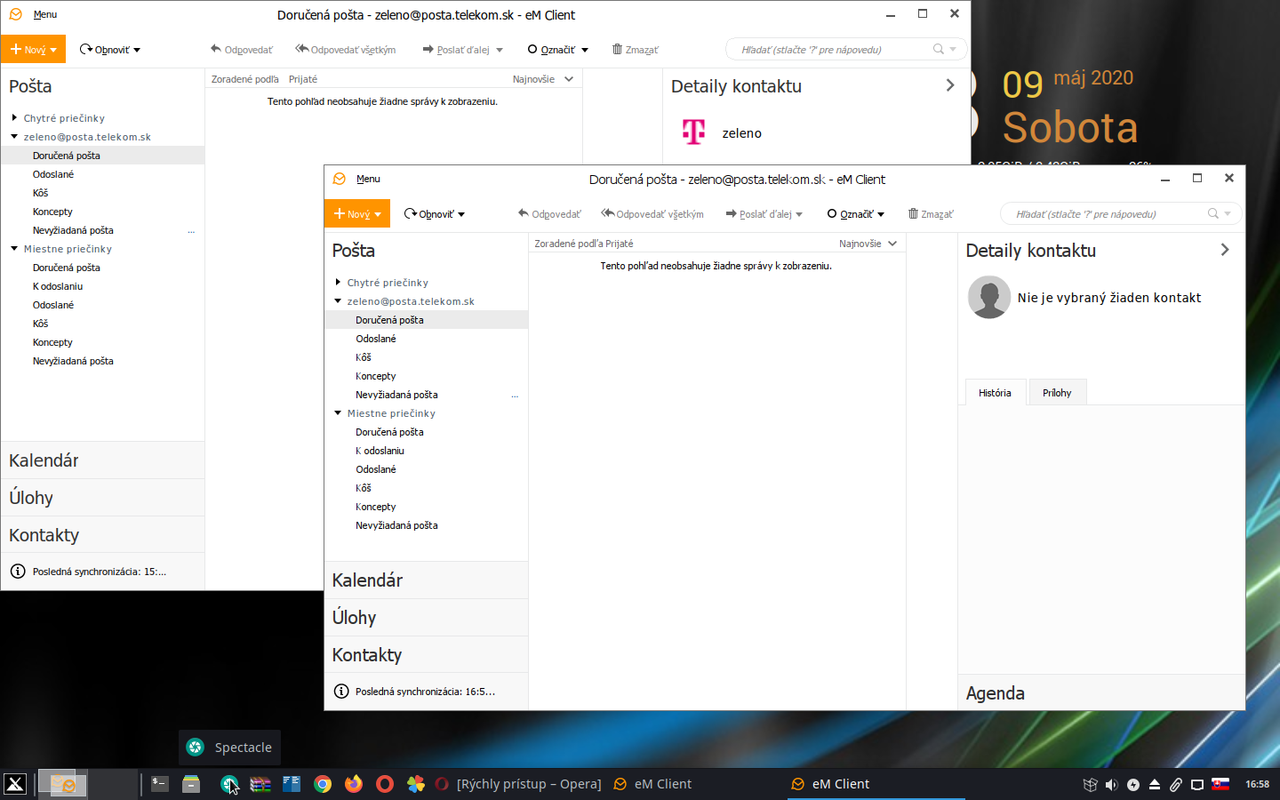The height and width of the screenshot is (800, 1280).
Task: Open search options arrow in front window
Action: point(1228,214)
